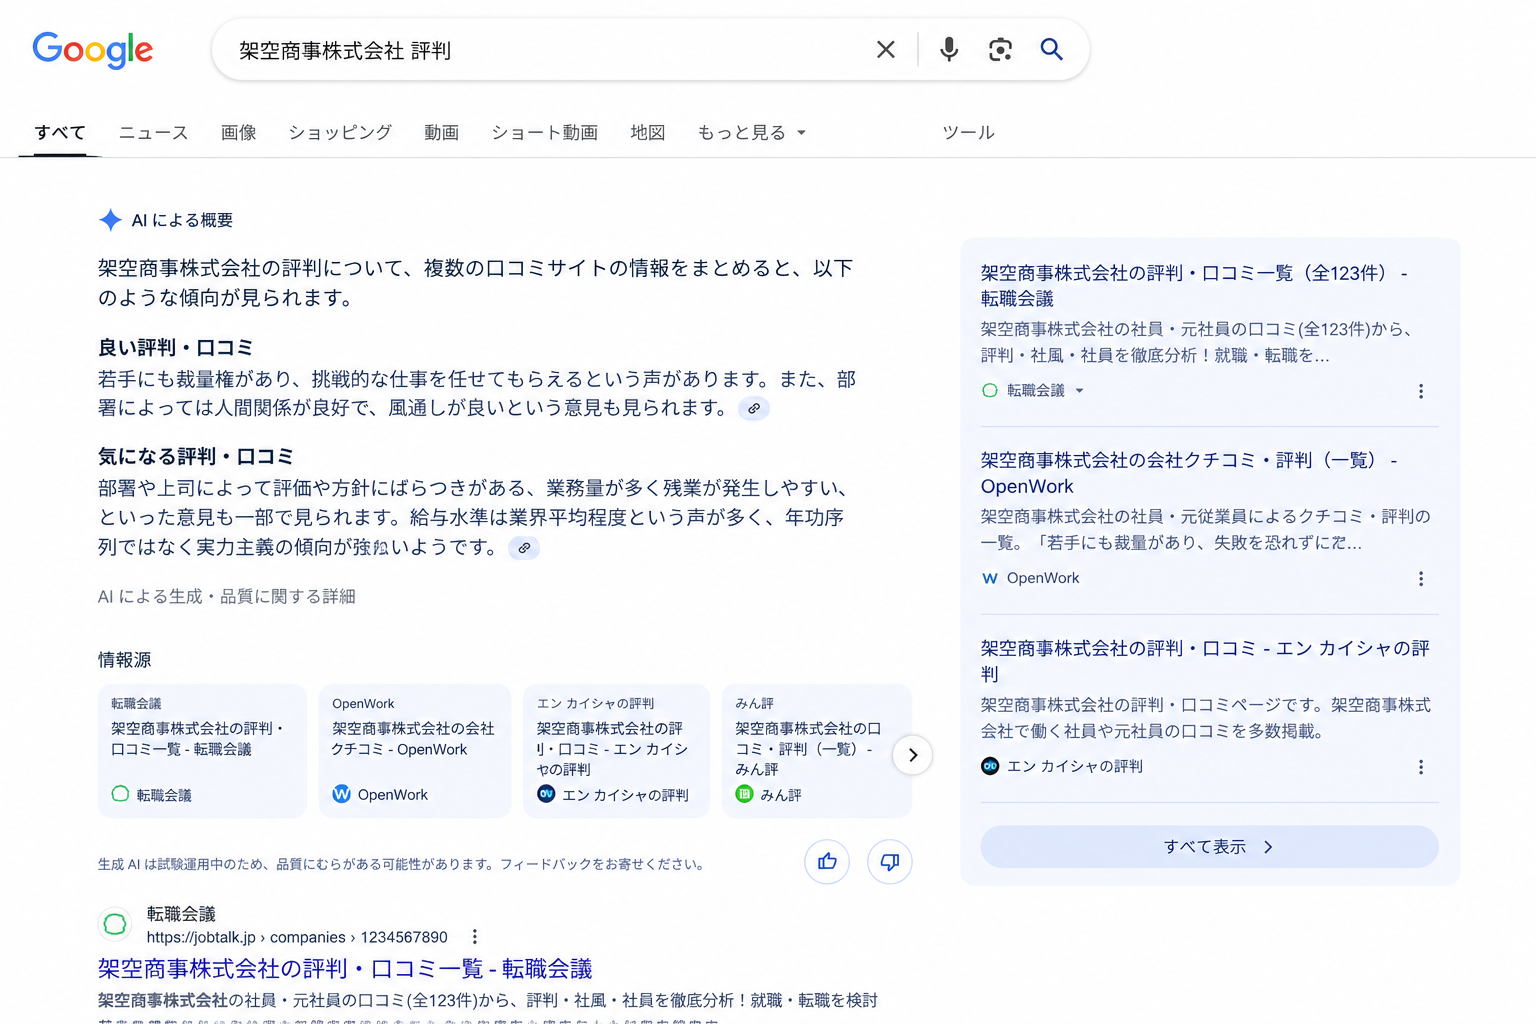Open the ショッピング tab

tap(340, 133)
